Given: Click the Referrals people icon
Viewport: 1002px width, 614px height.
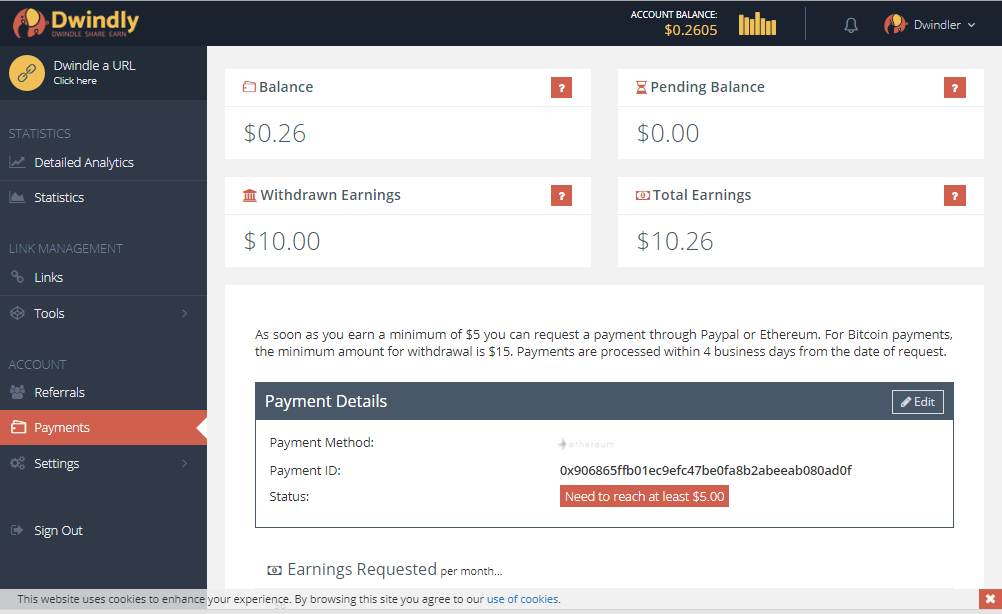Looking at the screenshot, I should click(17, 392).
